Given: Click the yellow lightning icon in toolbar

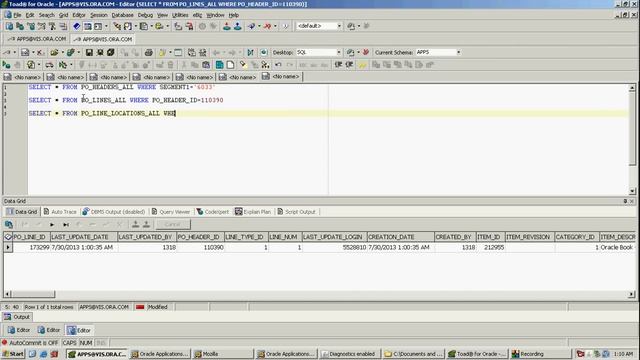Looking at the screenshot, I should tap(362, 65).
